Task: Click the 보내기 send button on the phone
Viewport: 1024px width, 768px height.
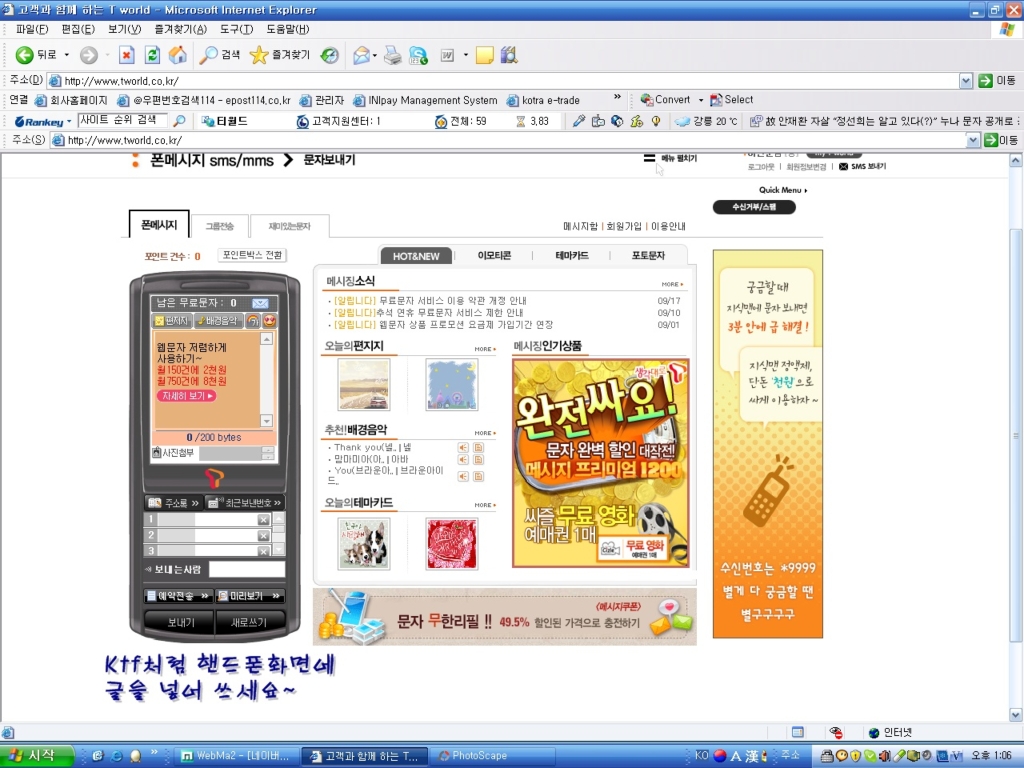Action: [180, 622]
